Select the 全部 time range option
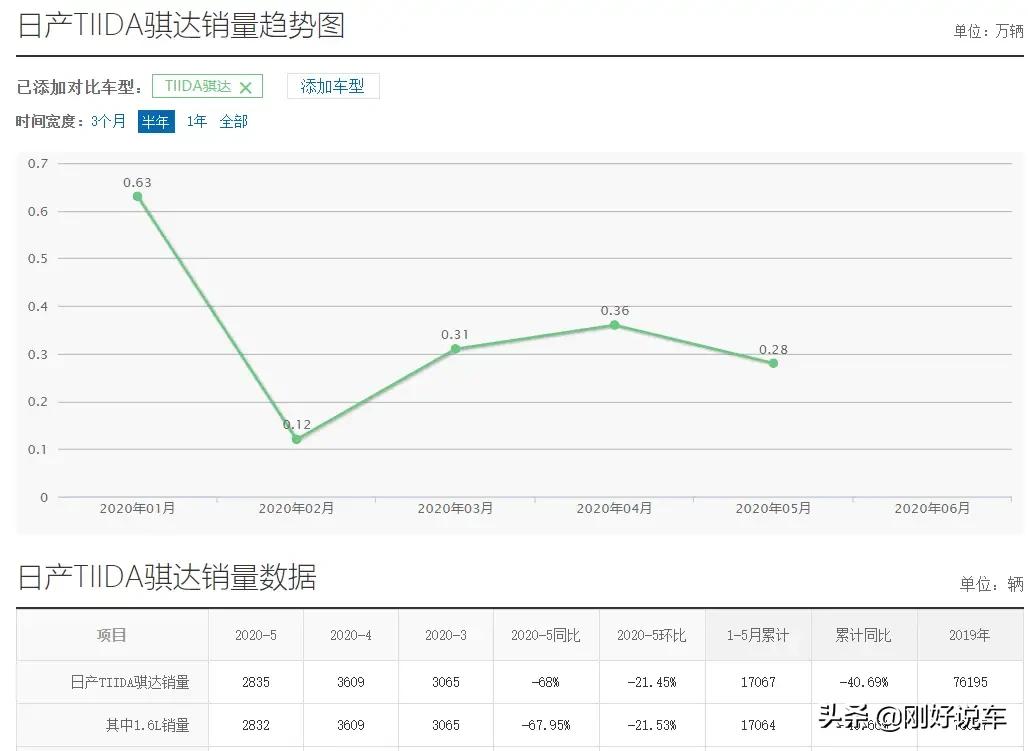The width and height of the screenshot is (1028, 751). (x=233, y=120)
